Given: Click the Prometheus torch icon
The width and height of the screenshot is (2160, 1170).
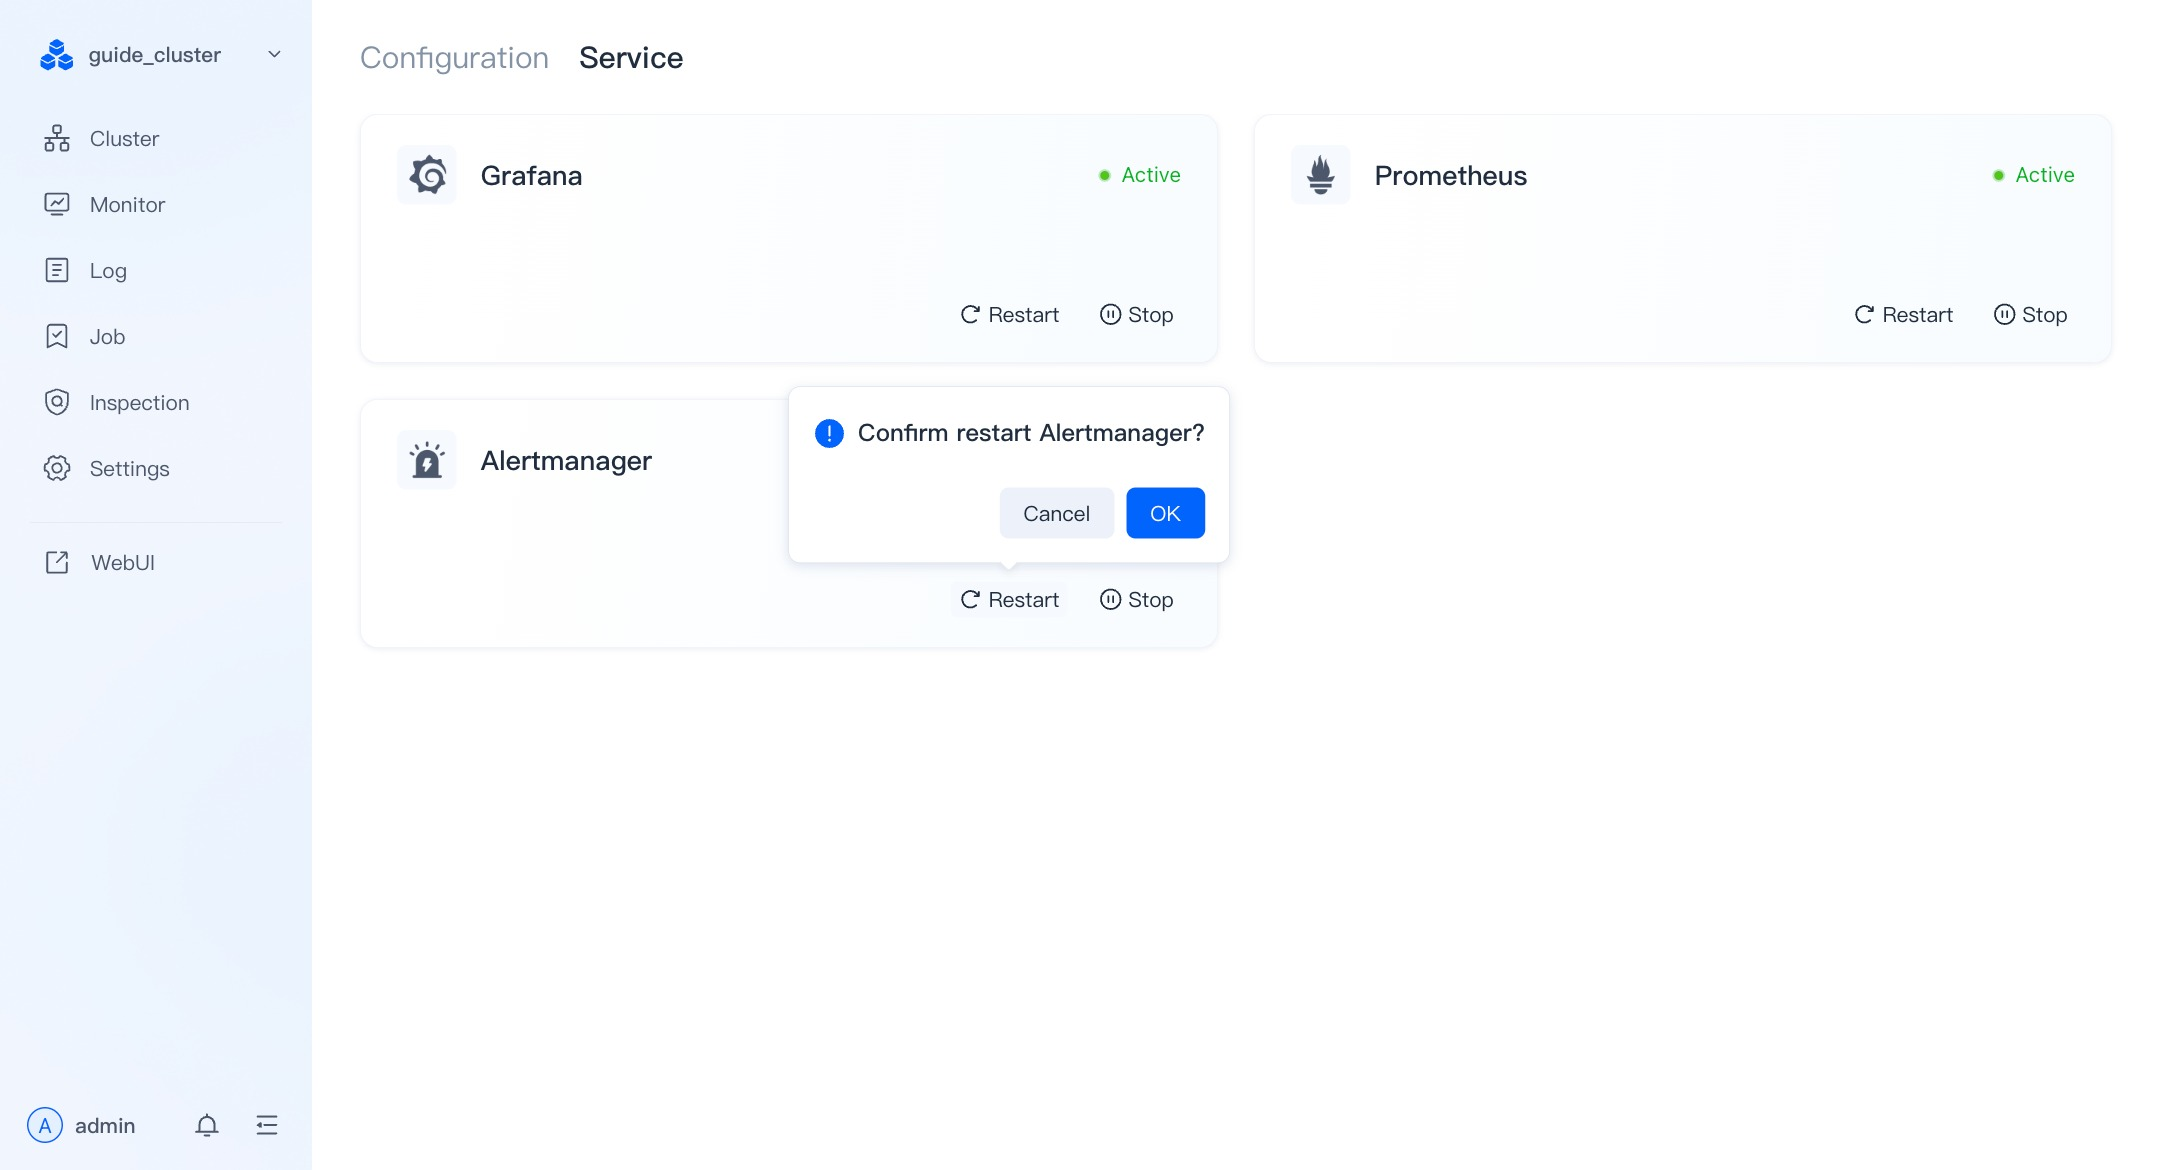Looking at the screenshot, I should pos(1321,175).
